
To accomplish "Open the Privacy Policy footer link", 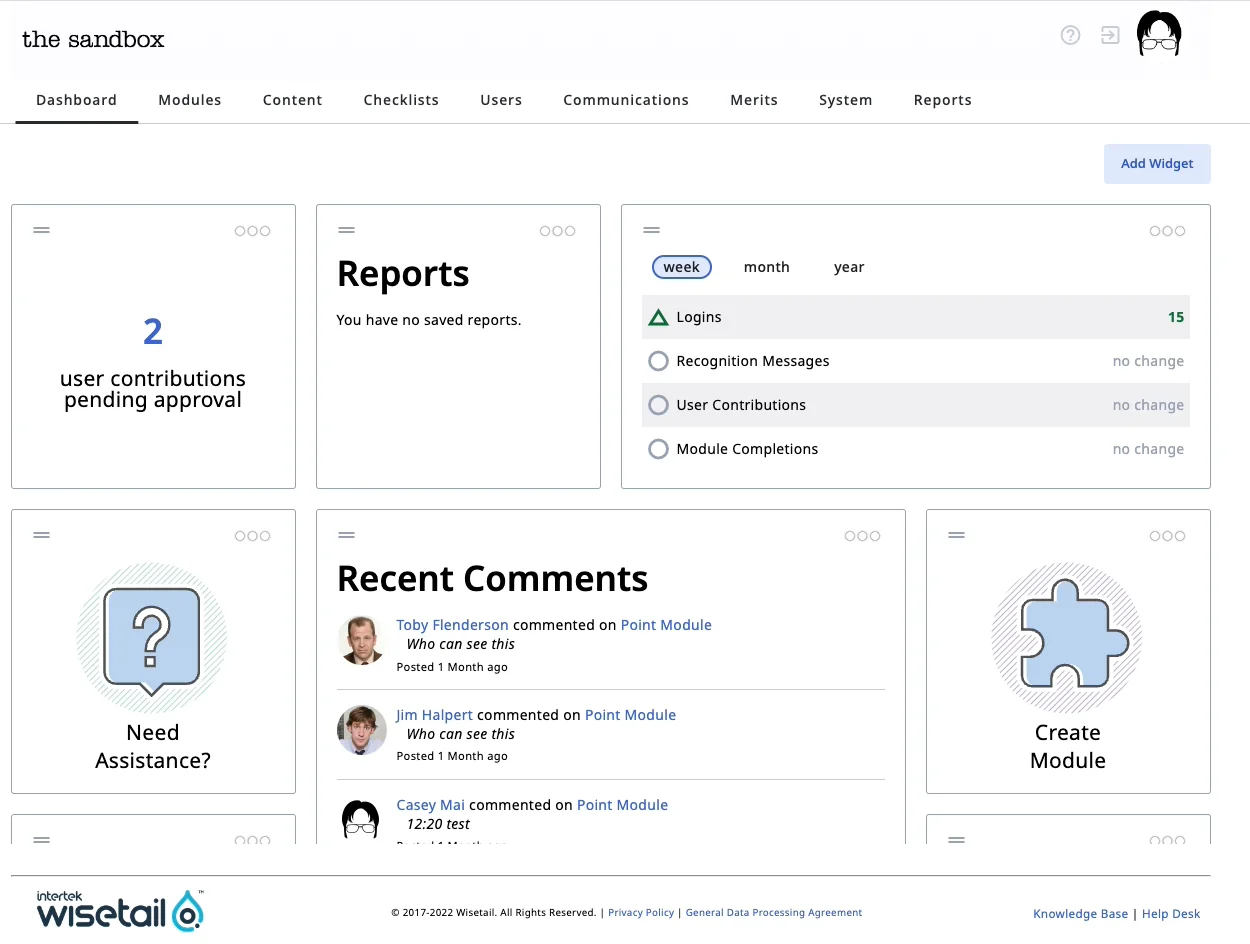I will pos(640,913).
